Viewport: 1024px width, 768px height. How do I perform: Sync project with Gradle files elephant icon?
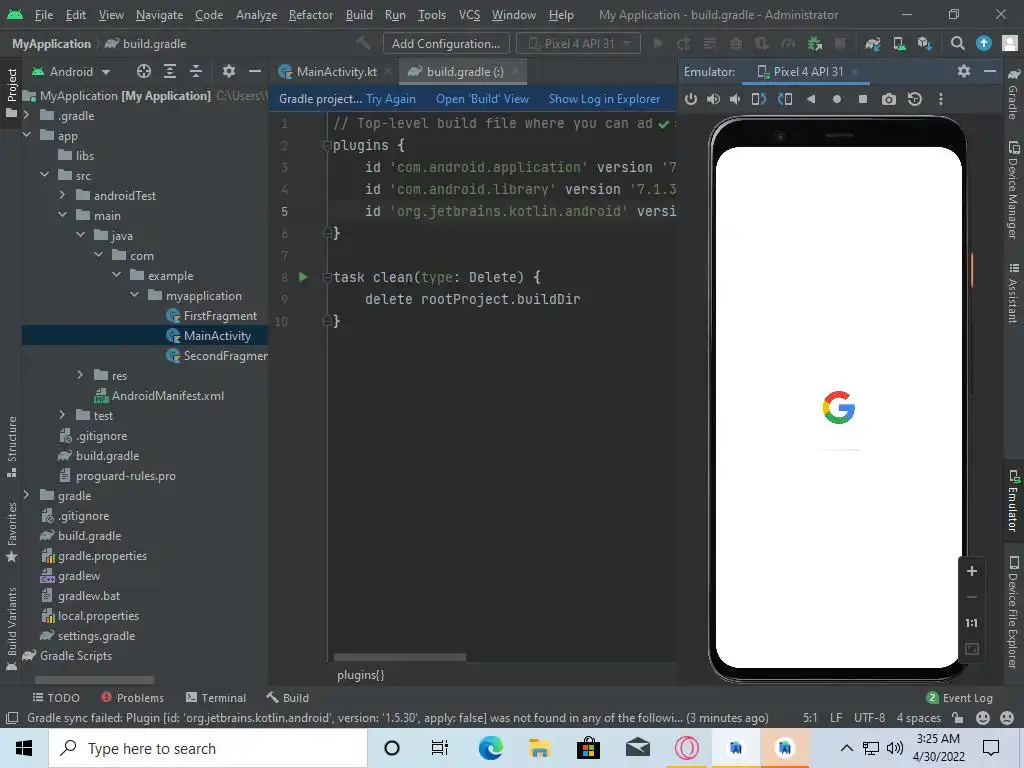pos(872,44)
